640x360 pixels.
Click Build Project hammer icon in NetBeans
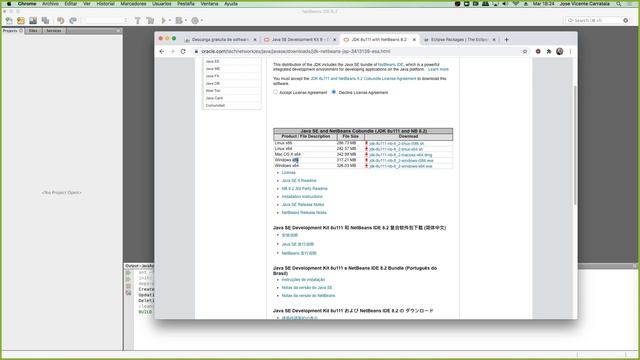point(138,20)
